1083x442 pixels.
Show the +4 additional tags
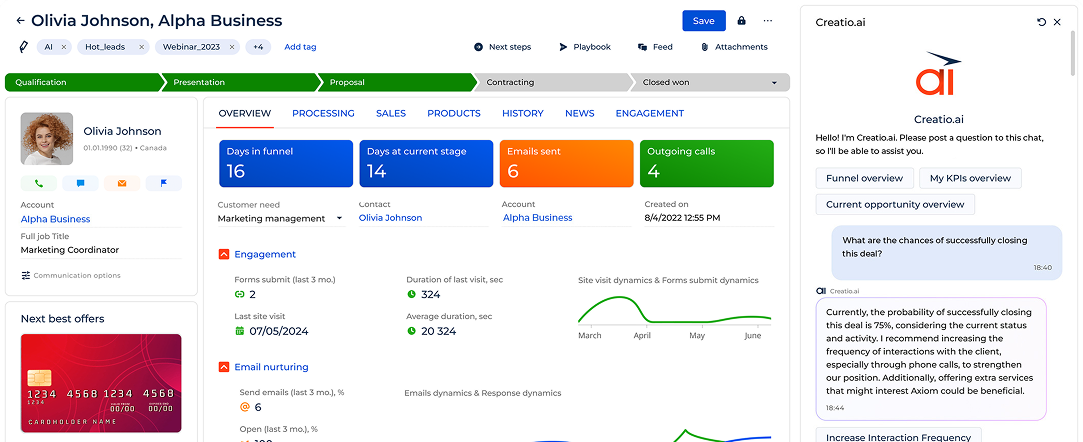coord(258,47)
